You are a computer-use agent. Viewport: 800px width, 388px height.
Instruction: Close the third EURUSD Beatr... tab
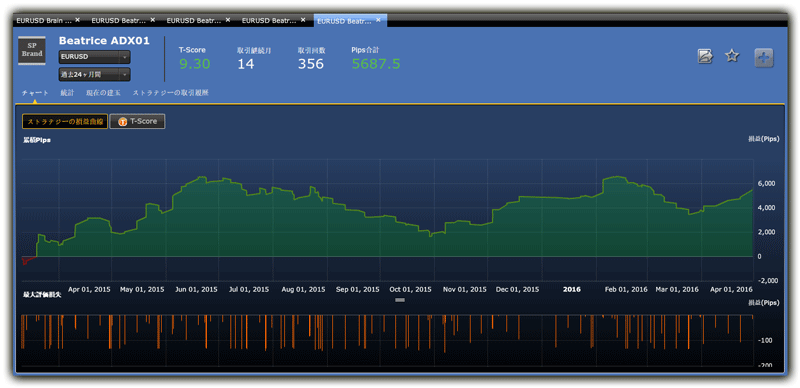(x=228, y=20)
